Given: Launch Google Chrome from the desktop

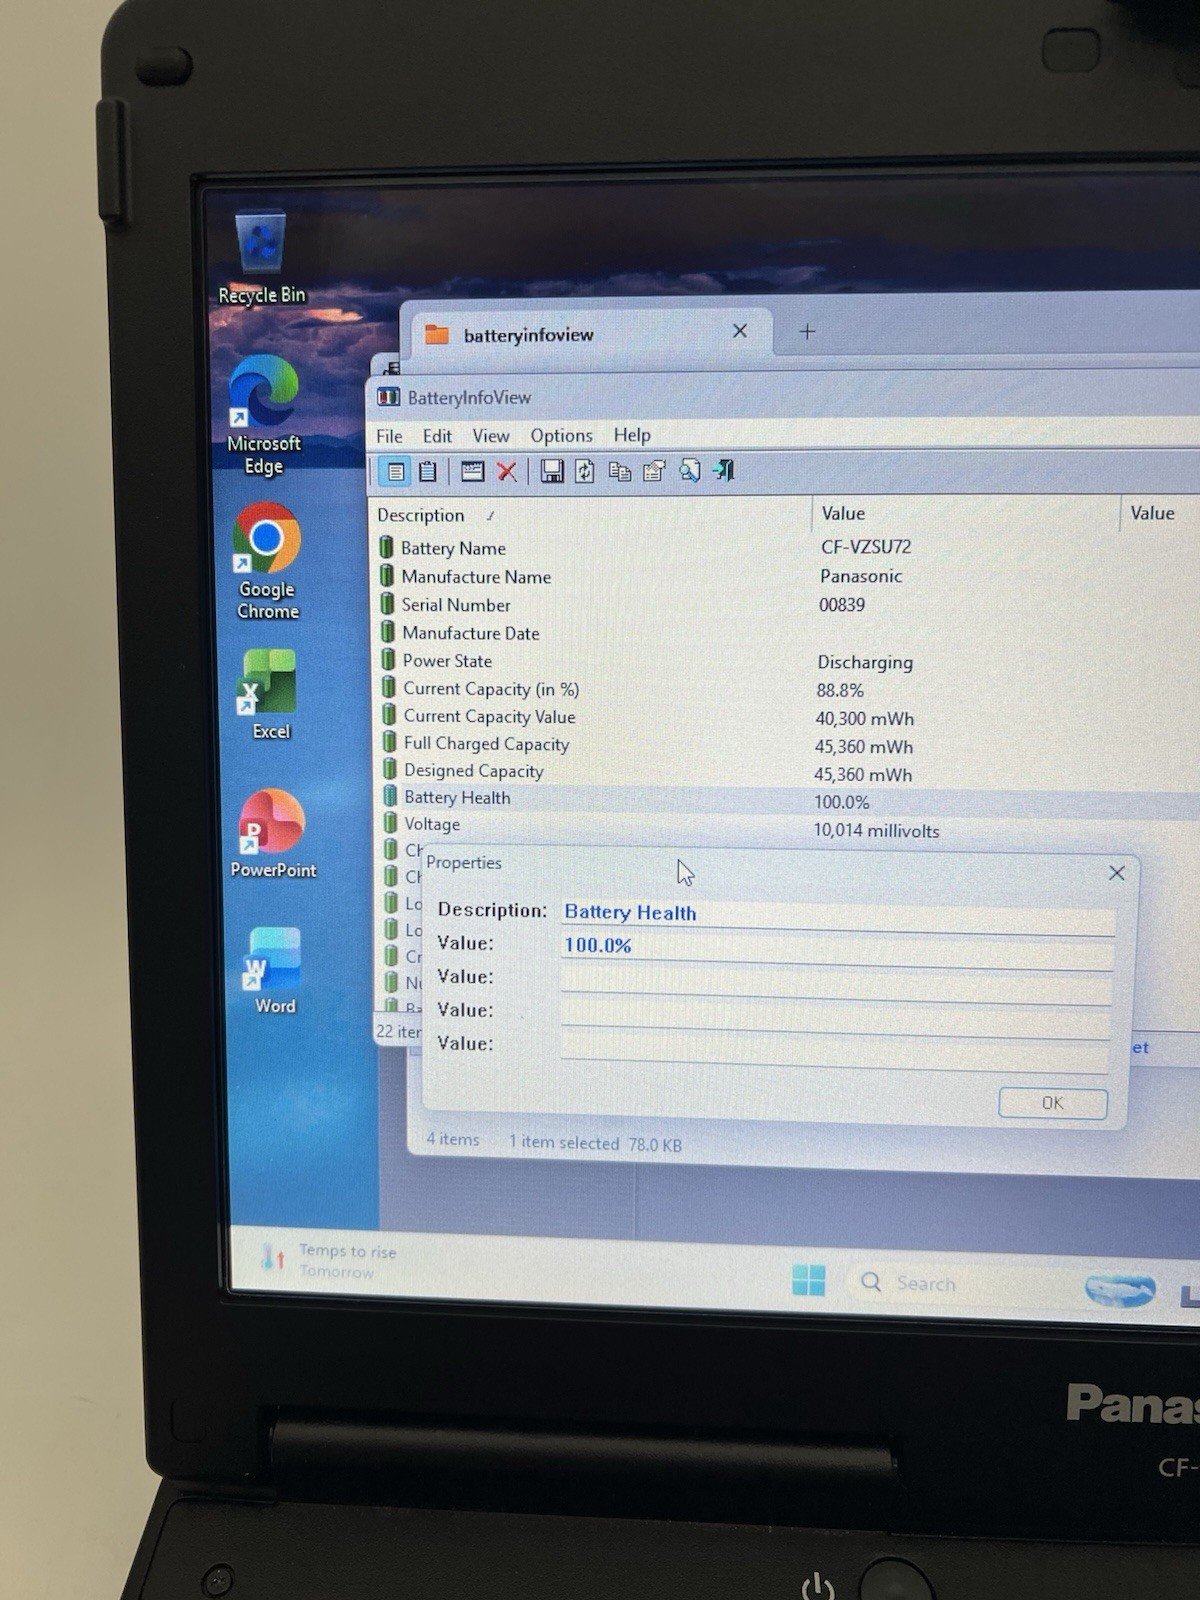Looking at the screenshot, I should pyautogui.click(x=267, y=561).
